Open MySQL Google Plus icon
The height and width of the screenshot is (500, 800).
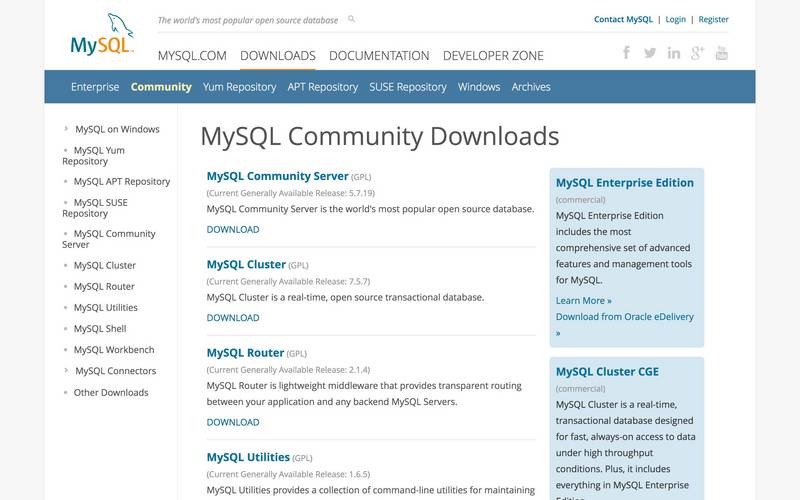coord(697,53)
